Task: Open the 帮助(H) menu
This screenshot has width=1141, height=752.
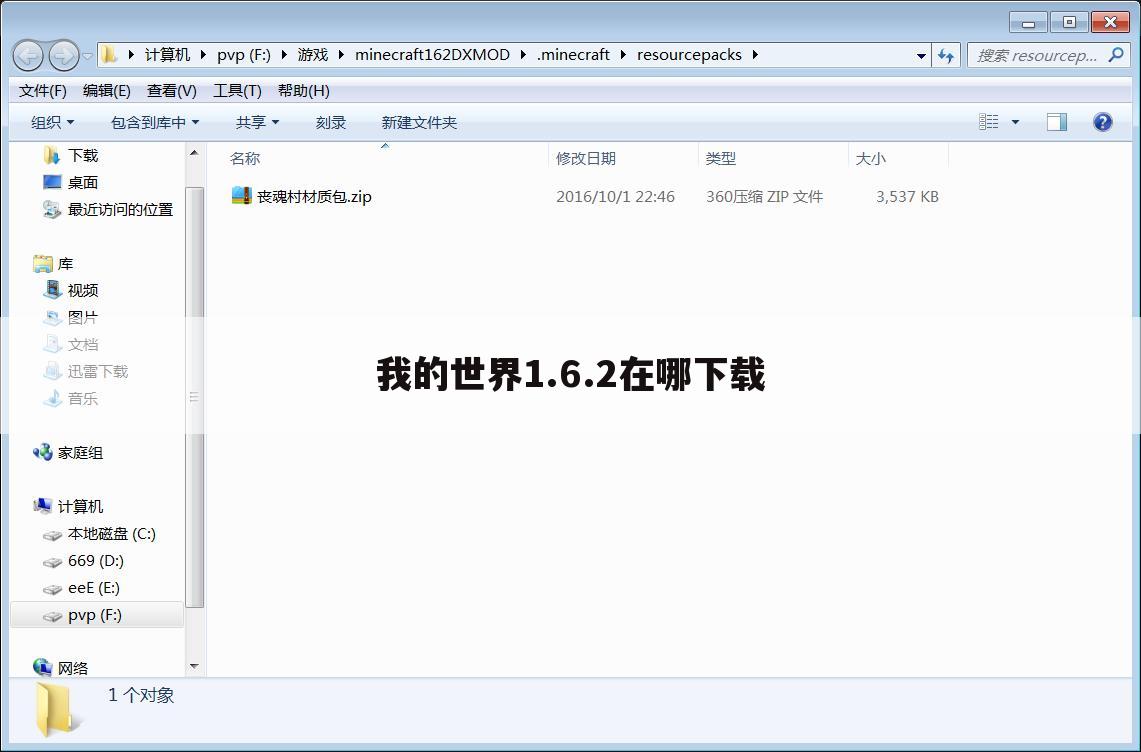Action: pyautogui.click(x=303, y=91)
